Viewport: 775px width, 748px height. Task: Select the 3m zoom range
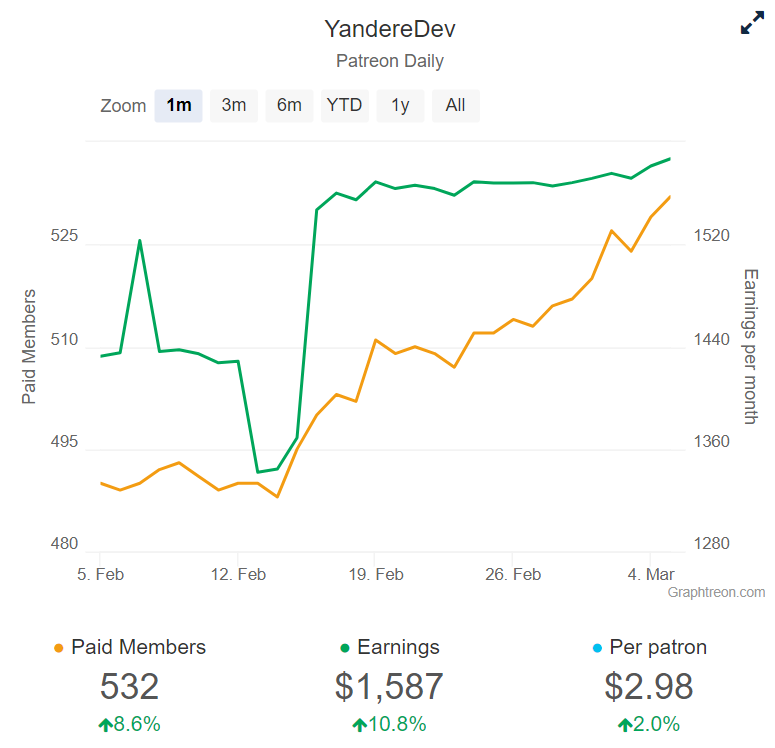(234, 105)
